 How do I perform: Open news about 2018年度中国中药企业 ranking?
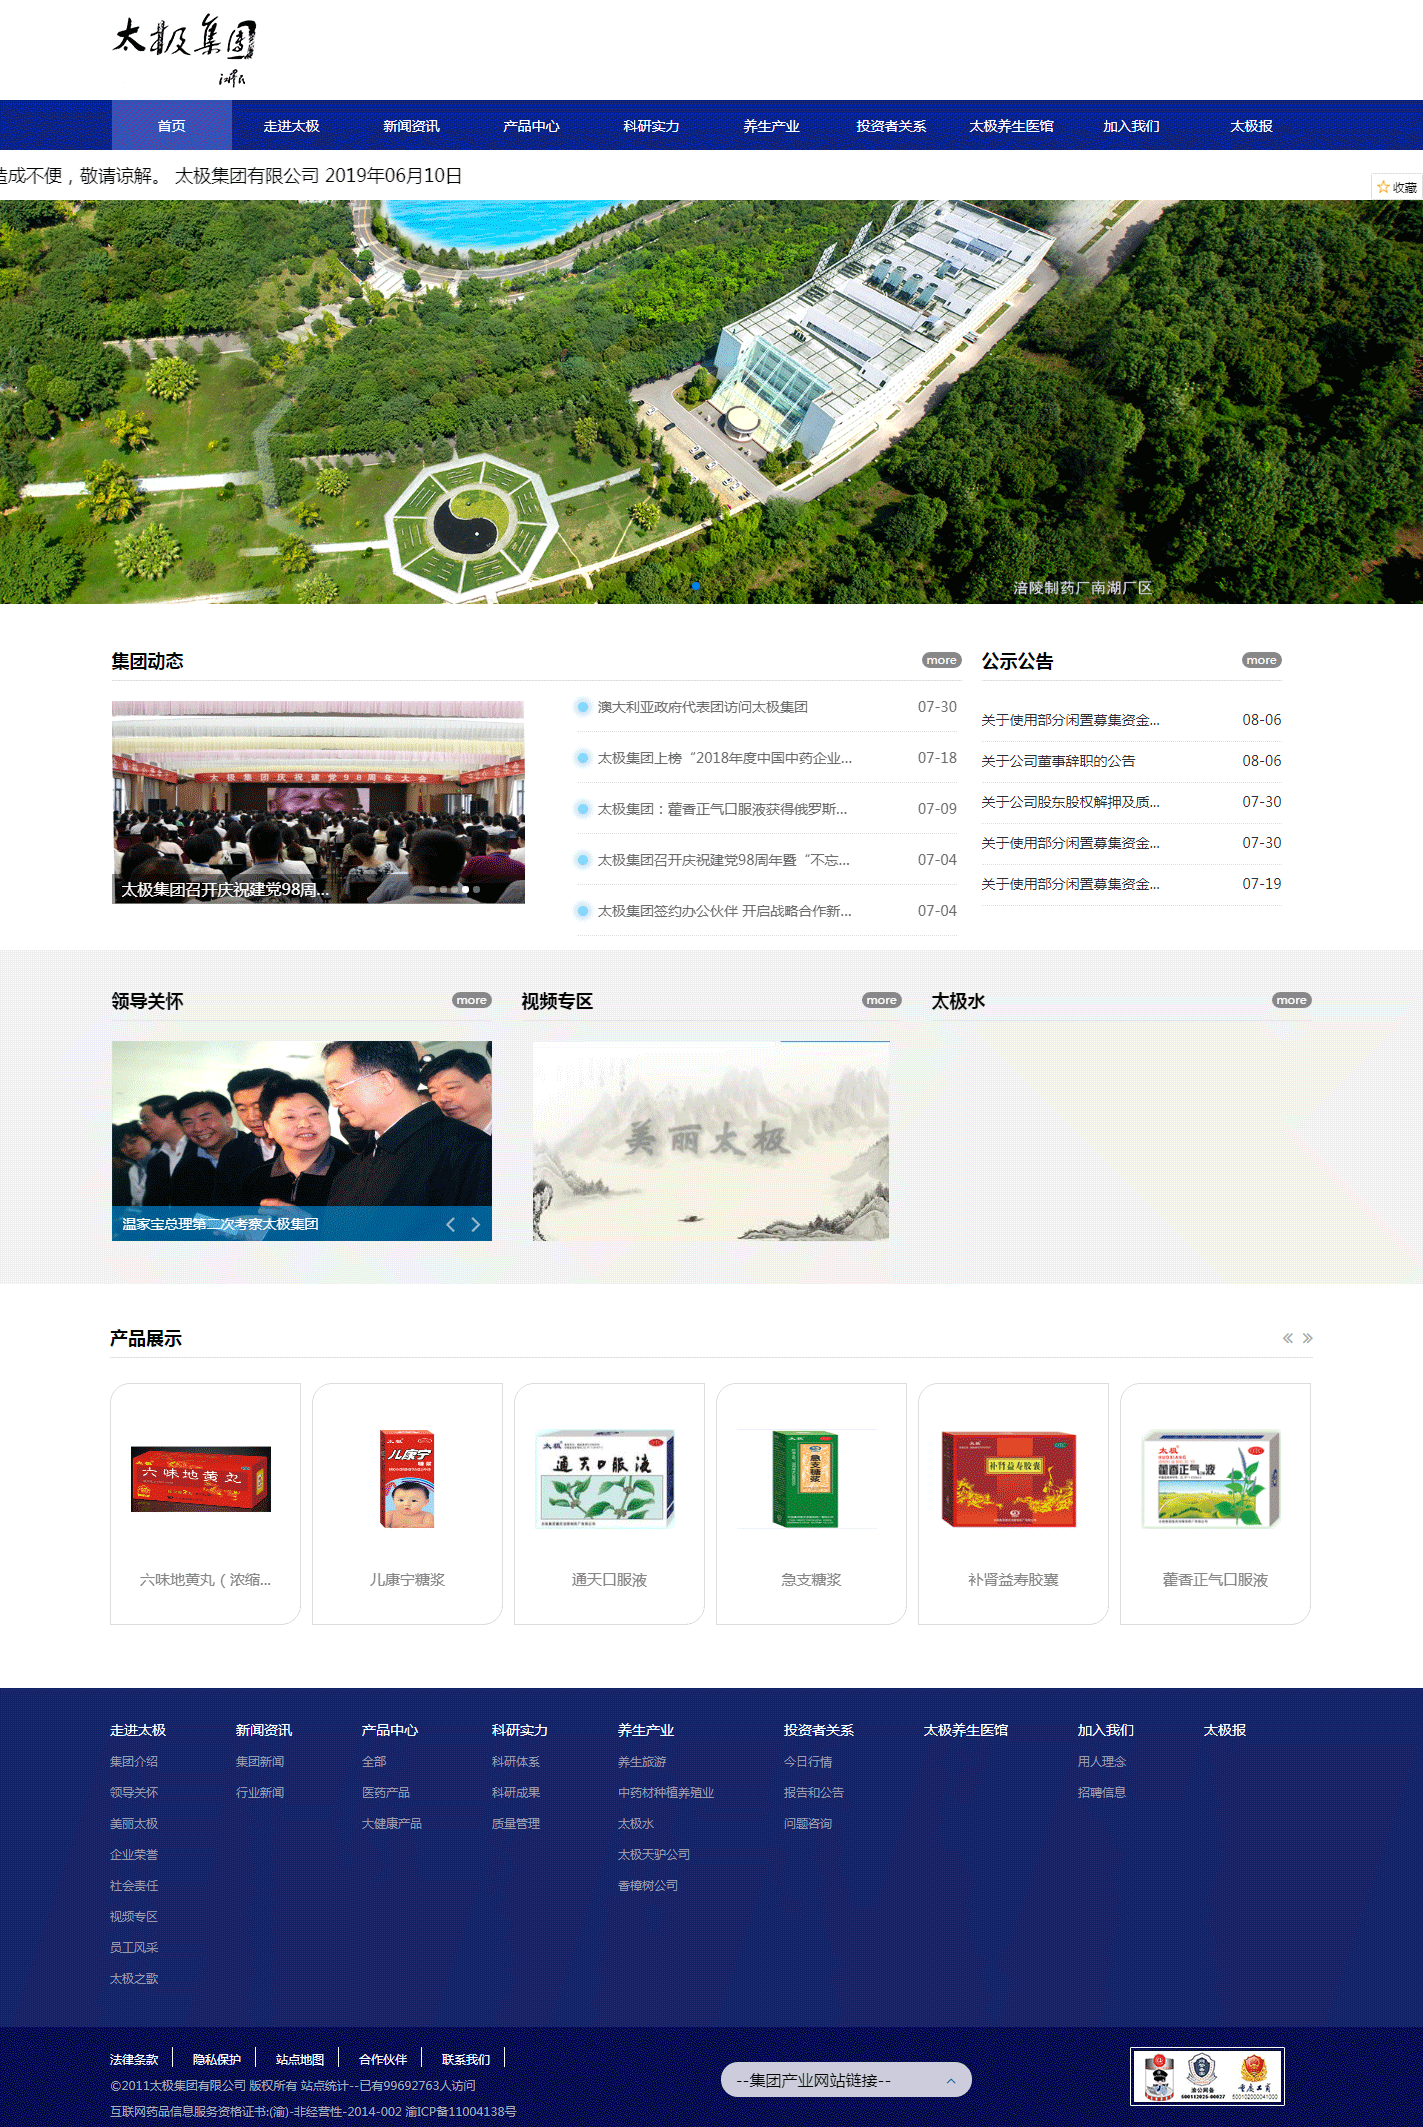724,758
